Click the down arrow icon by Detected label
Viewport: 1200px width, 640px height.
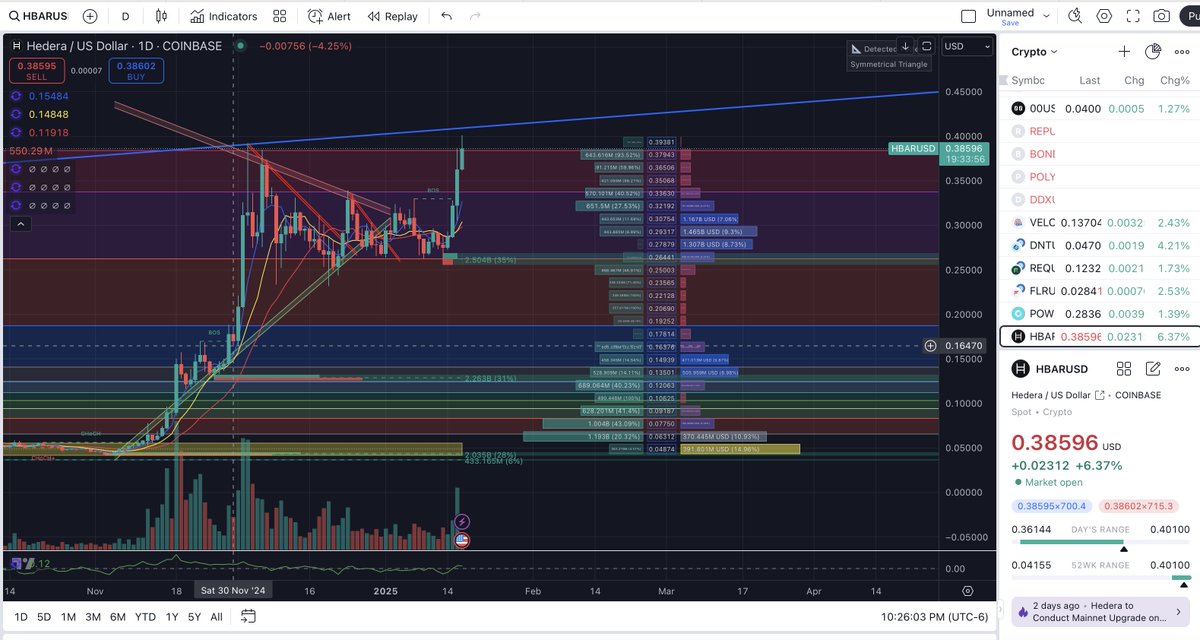click(905, 46)
